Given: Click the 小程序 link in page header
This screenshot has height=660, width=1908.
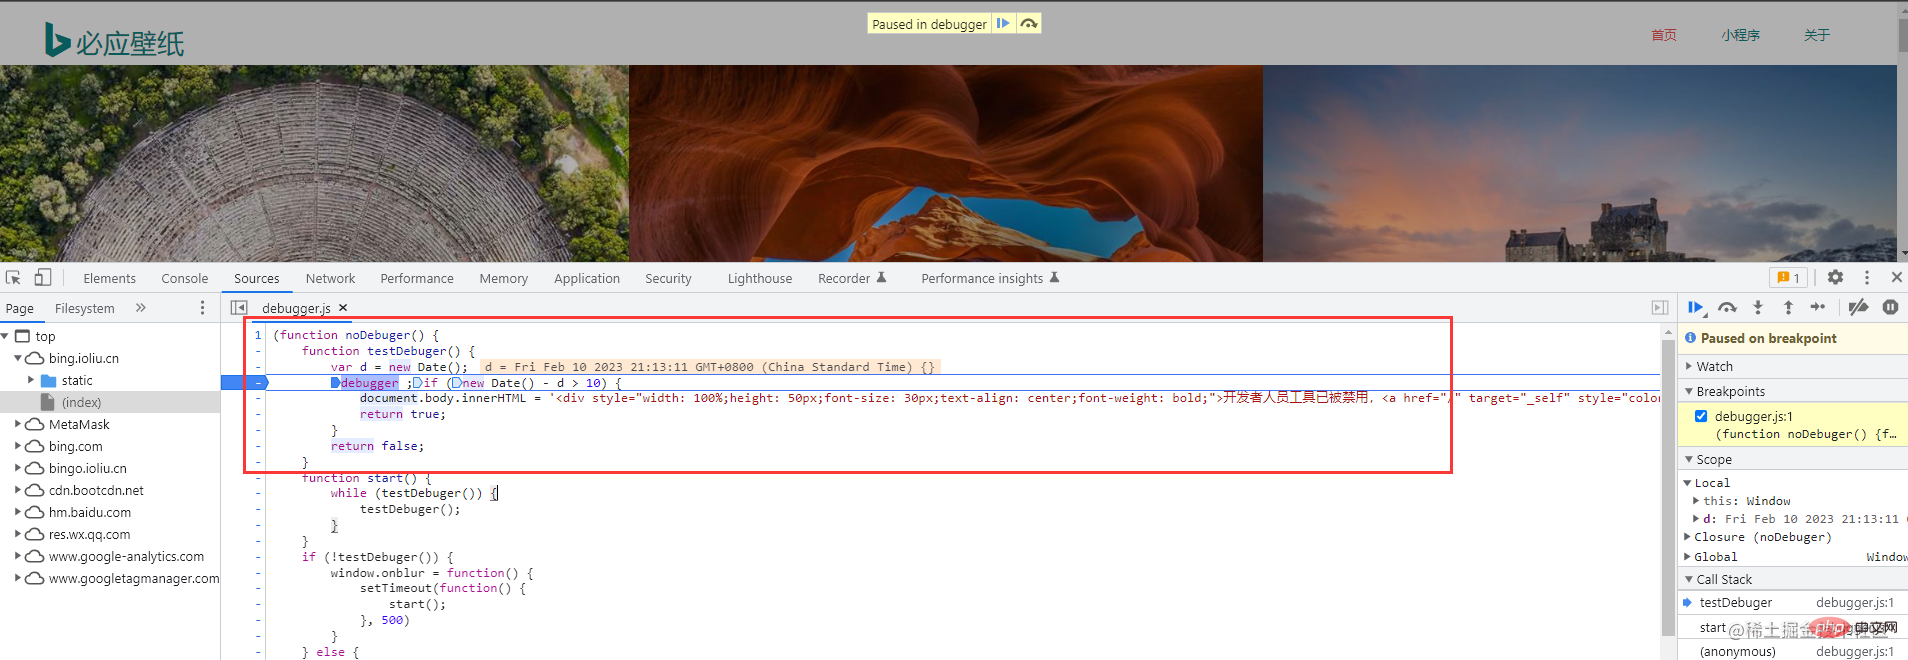Looking at the screenshot, I should coord(1740,35).
